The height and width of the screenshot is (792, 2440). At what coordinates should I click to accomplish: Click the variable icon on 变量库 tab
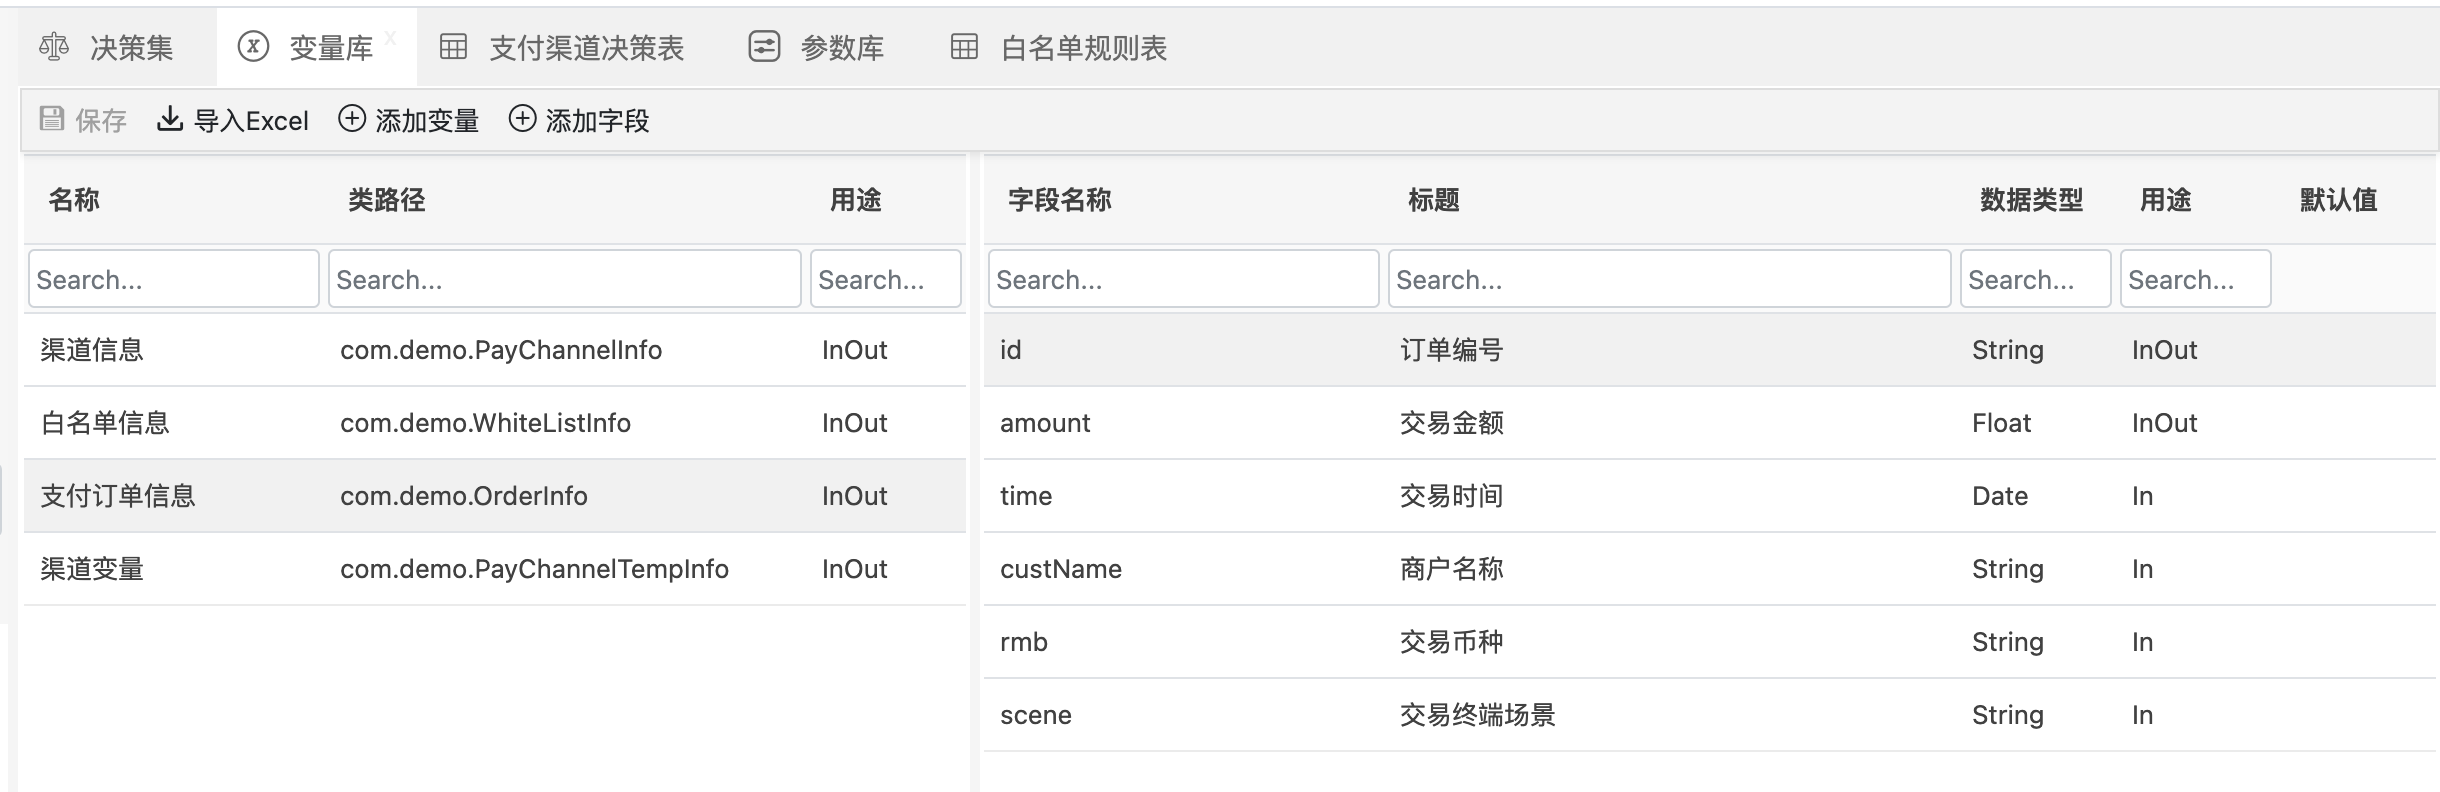pos(253,47)
